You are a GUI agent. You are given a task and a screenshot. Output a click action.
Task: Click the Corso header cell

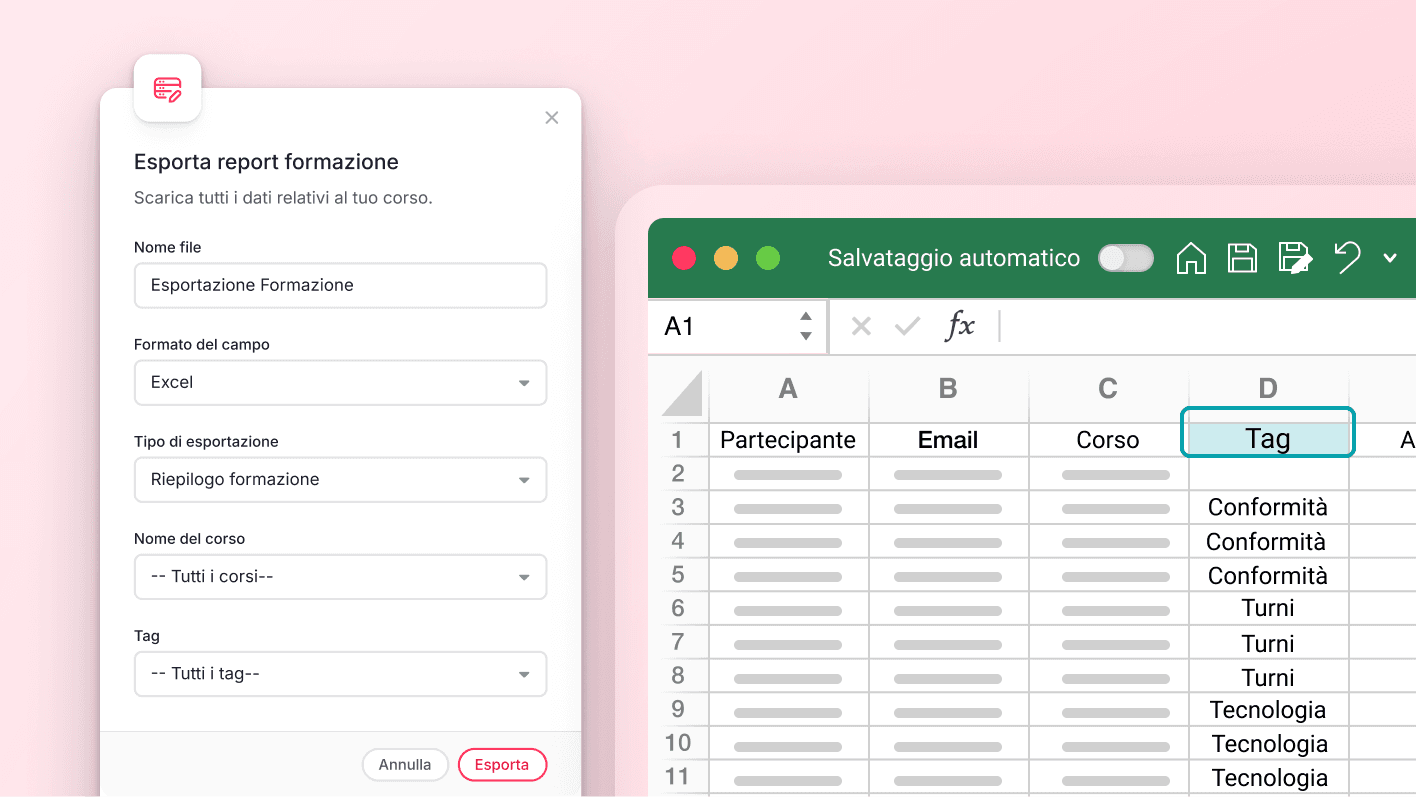coord(1108,440)
